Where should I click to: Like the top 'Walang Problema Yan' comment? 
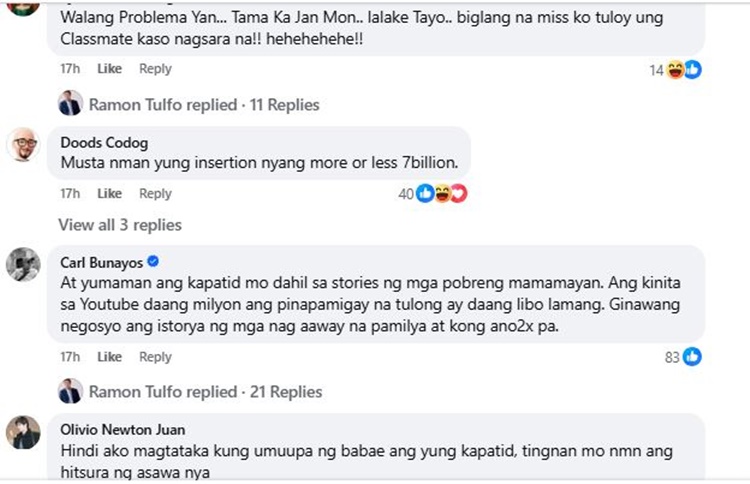click(110, 69)
